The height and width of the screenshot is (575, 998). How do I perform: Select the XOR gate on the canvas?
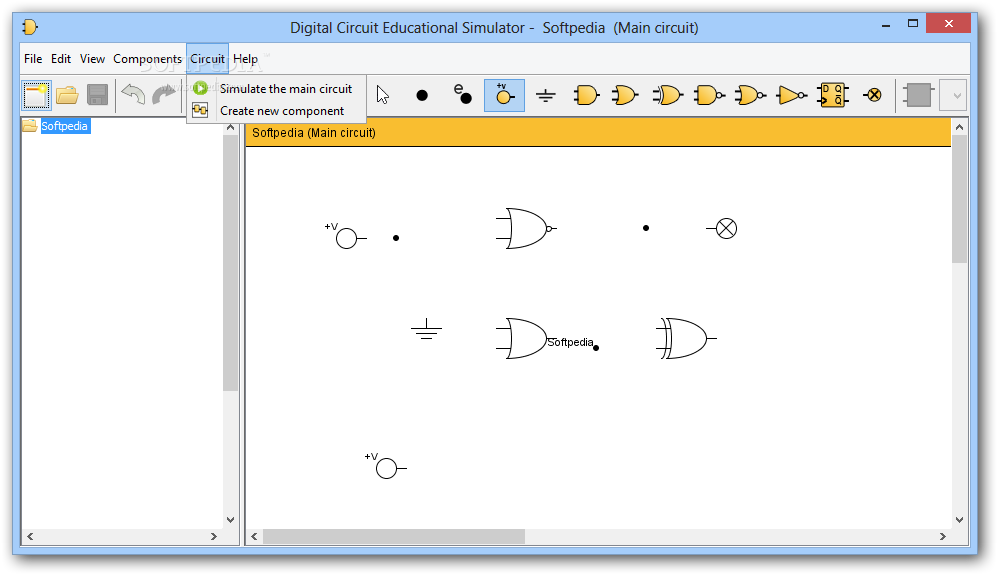click(x=686, y=338)
